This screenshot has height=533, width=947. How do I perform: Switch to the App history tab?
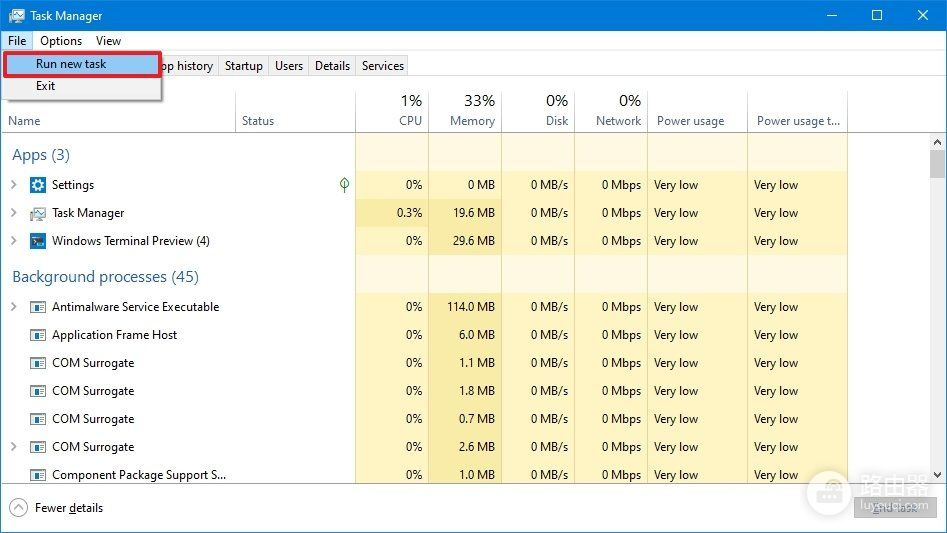[x=190, y=66]
